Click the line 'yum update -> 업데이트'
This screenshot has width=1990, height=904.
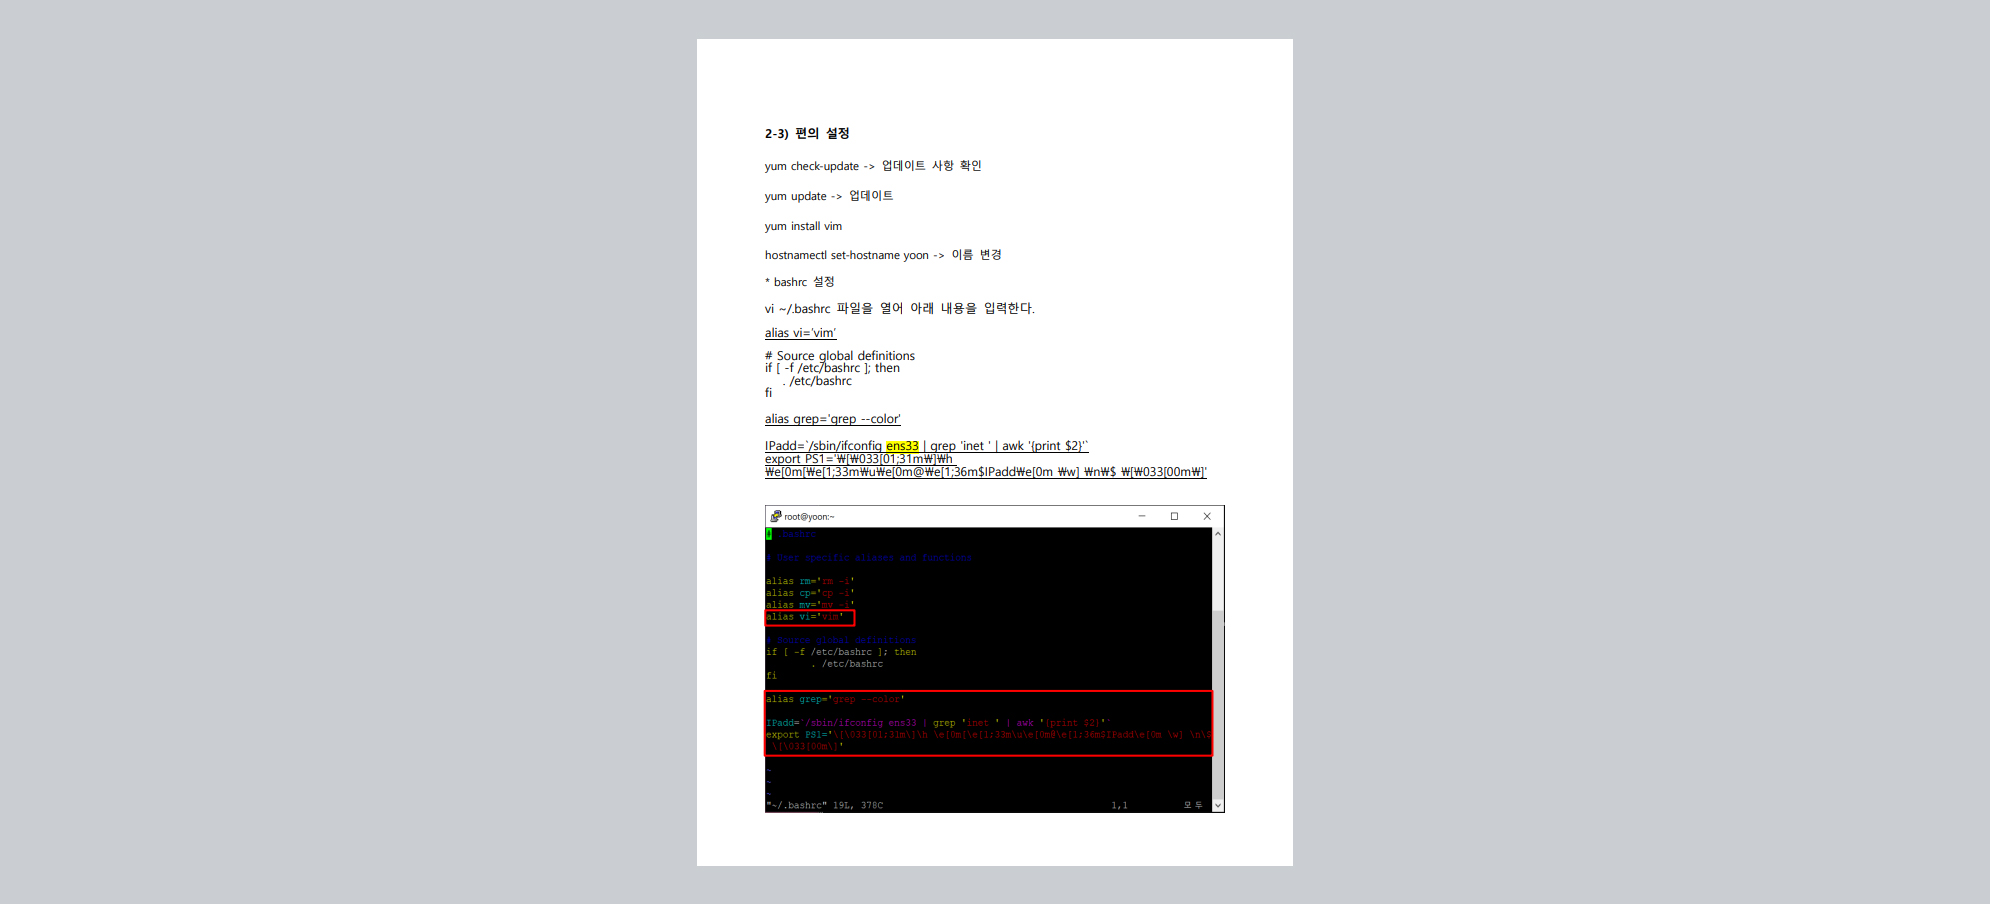(x=829, y=196)
